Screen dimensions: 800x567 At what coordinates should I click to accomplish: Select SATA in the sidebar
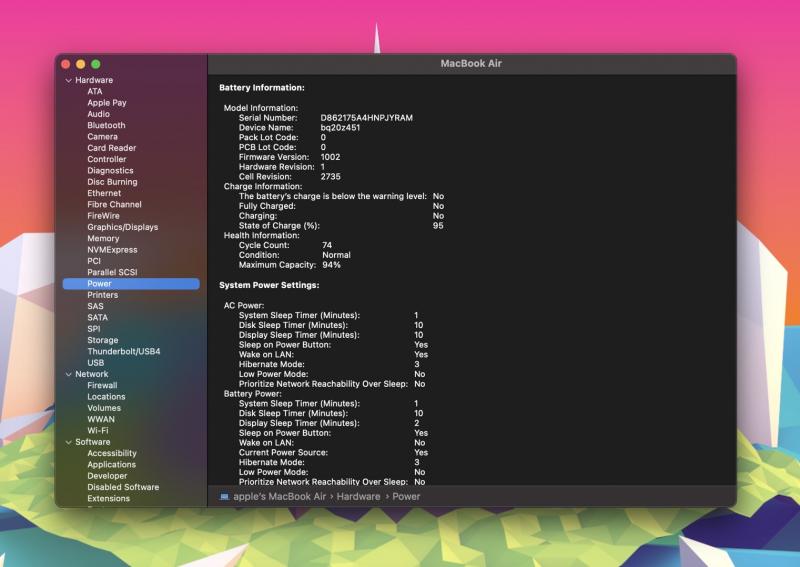coord(97,317)
